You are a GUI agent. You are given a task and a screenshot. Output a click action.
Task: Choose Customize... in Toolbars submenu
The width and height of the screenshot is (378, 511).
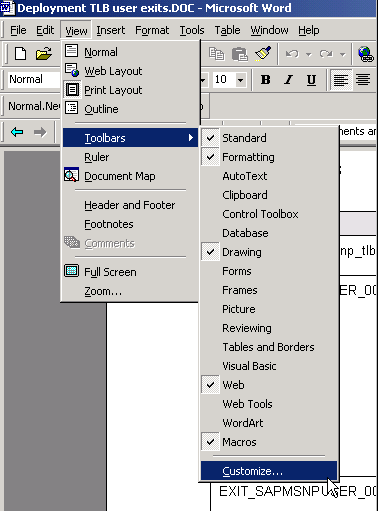point(269,471)
